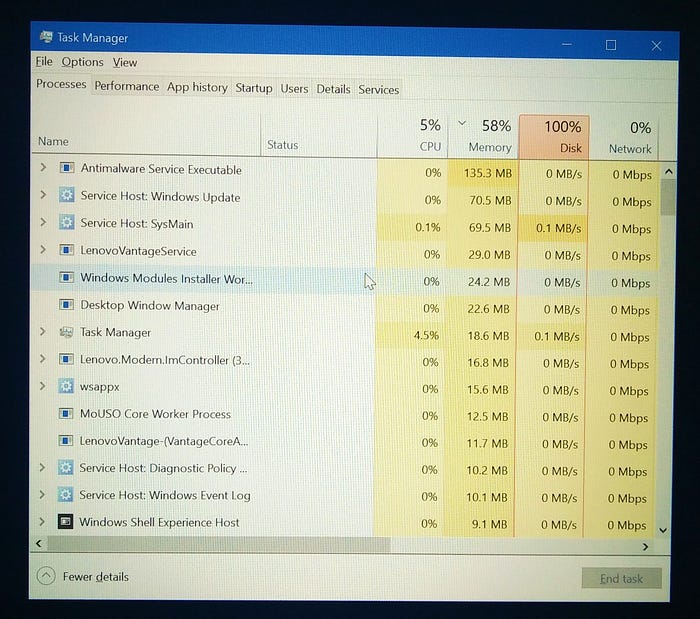Click the MoUSO Core Worker Process icon
700x619 pixels.
66,414
